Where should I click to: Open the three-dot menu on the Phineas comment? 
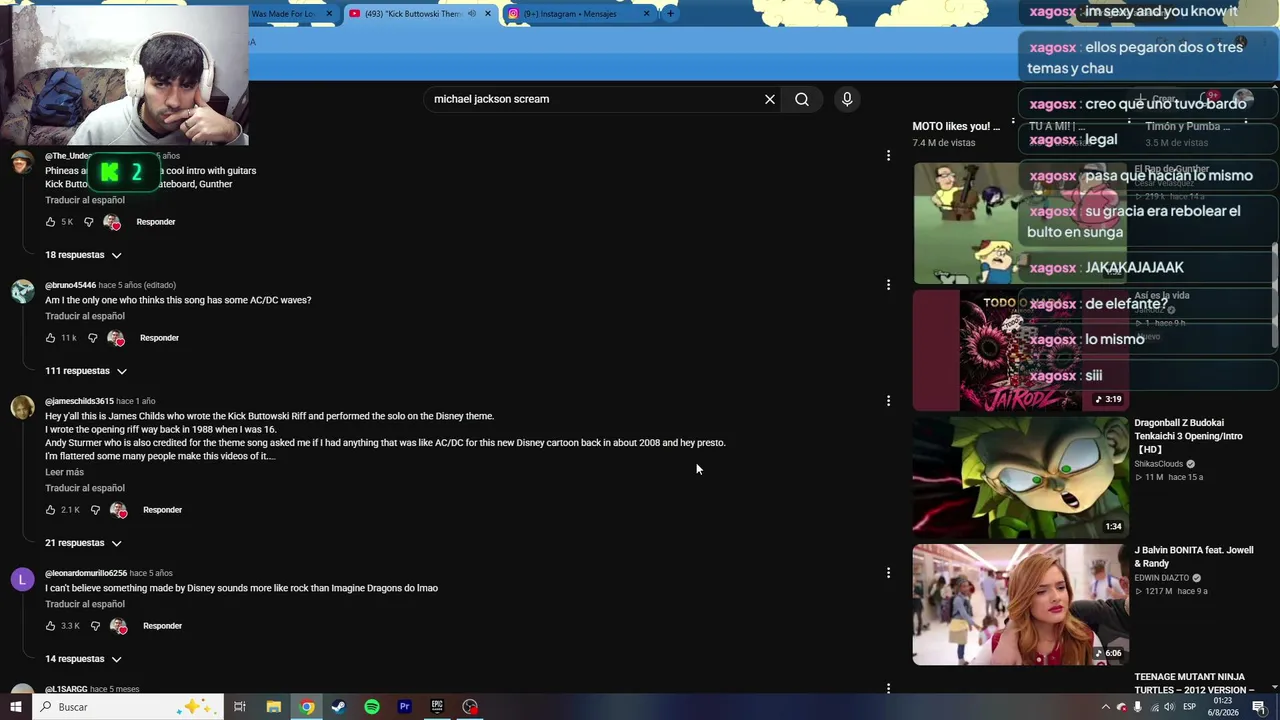888,155
